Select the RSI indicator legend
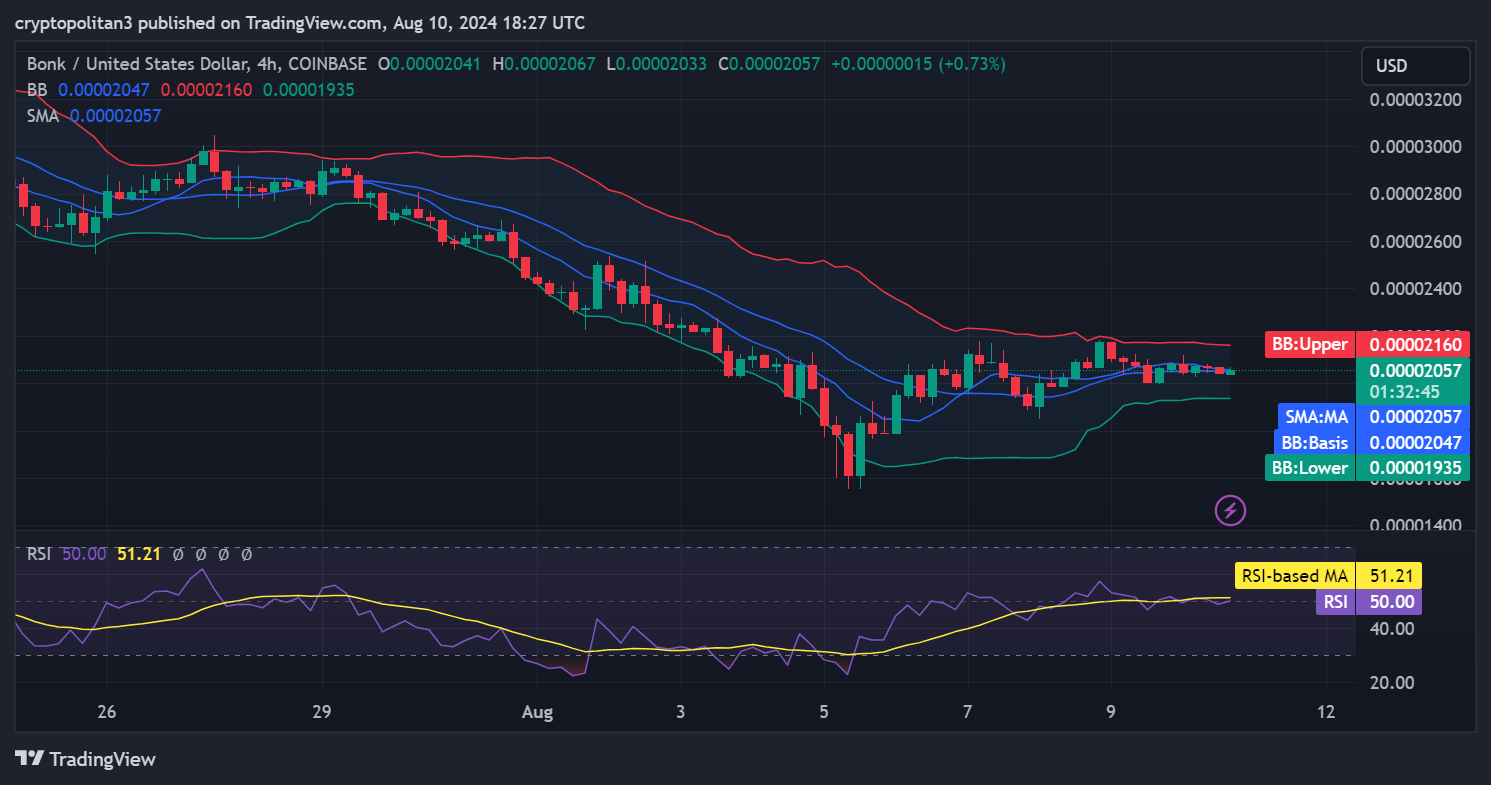The image size is (1491, 785). click(x=39, y=553)
